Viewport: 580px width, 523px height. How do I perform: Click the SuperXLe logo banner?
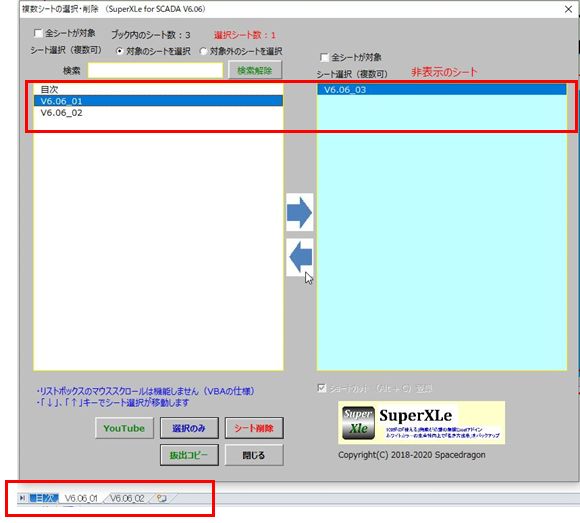[x=421, y=423]
